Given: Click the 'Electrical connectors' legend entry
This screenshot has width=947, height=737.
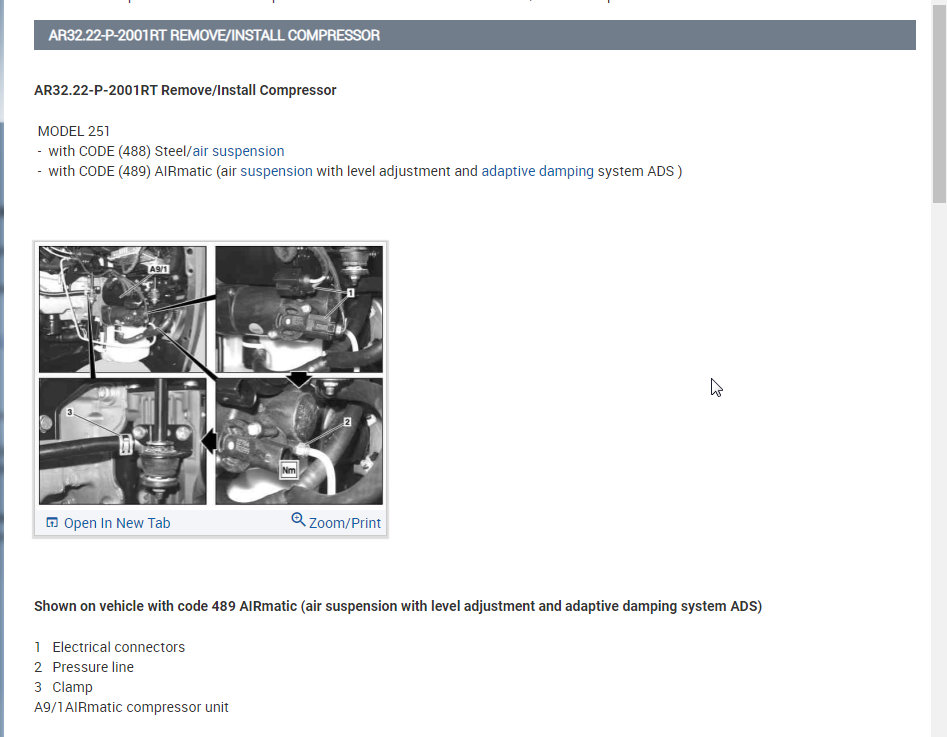Looking at the screenshot, I should click(118, 647).
